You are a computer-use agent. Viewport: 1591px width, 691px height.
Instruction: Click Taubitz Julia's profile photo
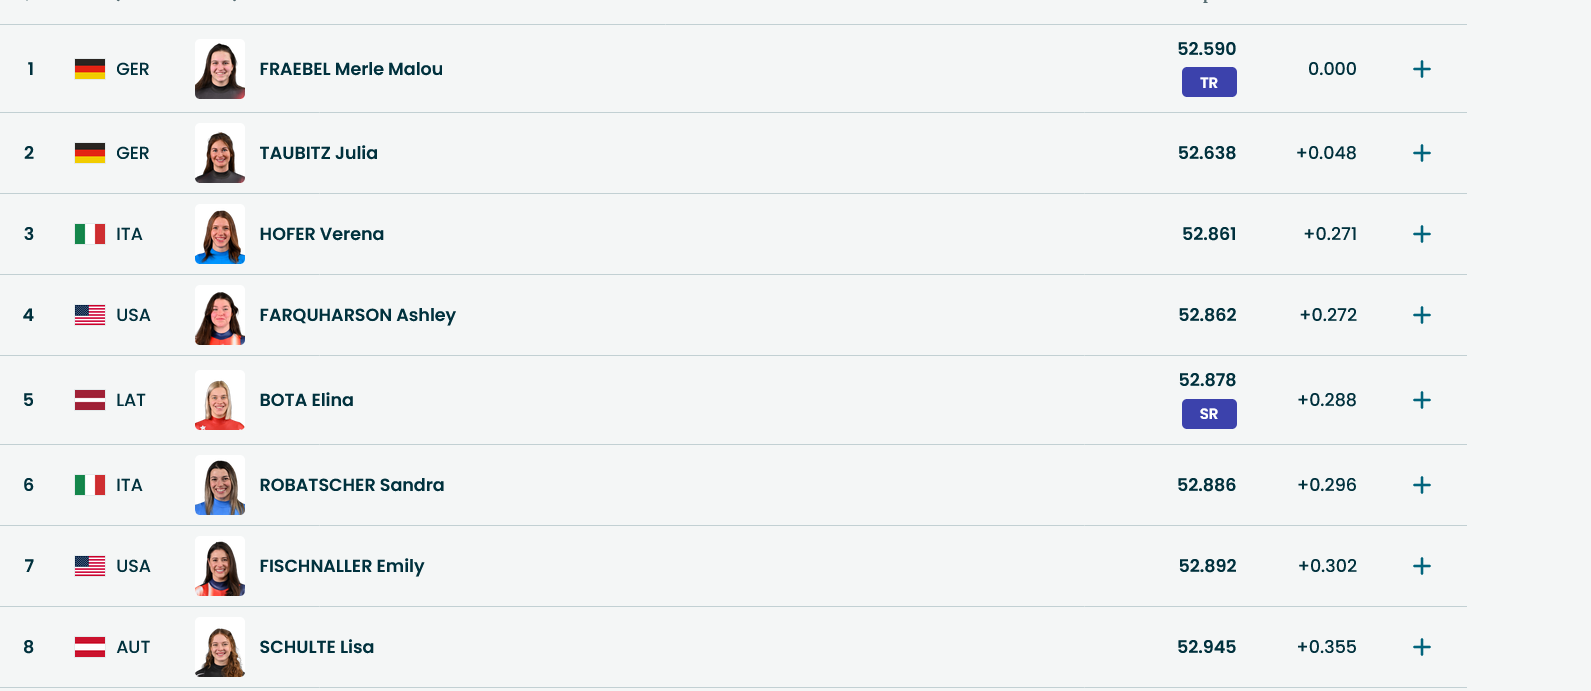220,153
